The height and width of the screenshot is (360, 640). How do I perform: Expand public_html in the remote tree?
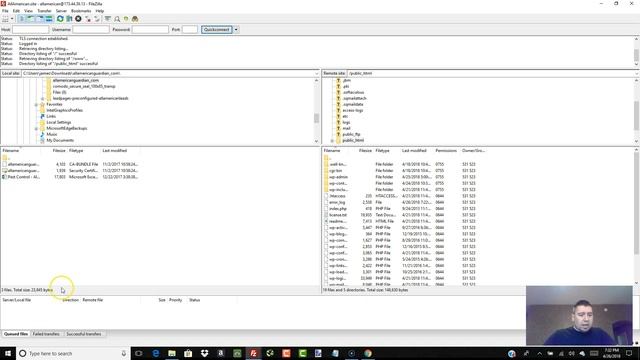(x=332, y=140)
